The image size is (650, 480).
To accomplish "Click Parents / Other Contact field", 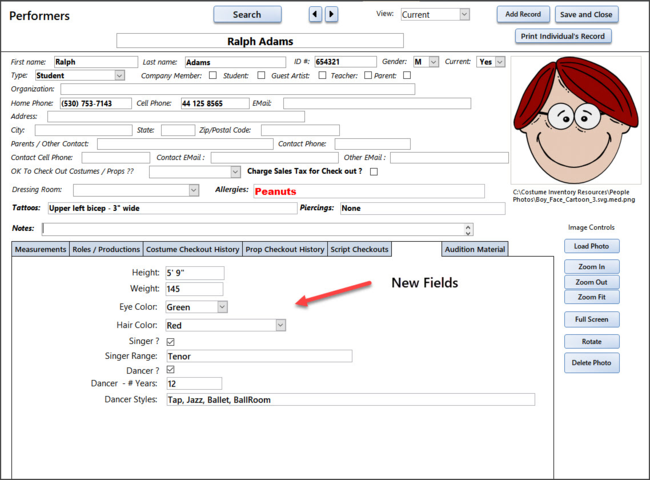I will coord(185,144).
